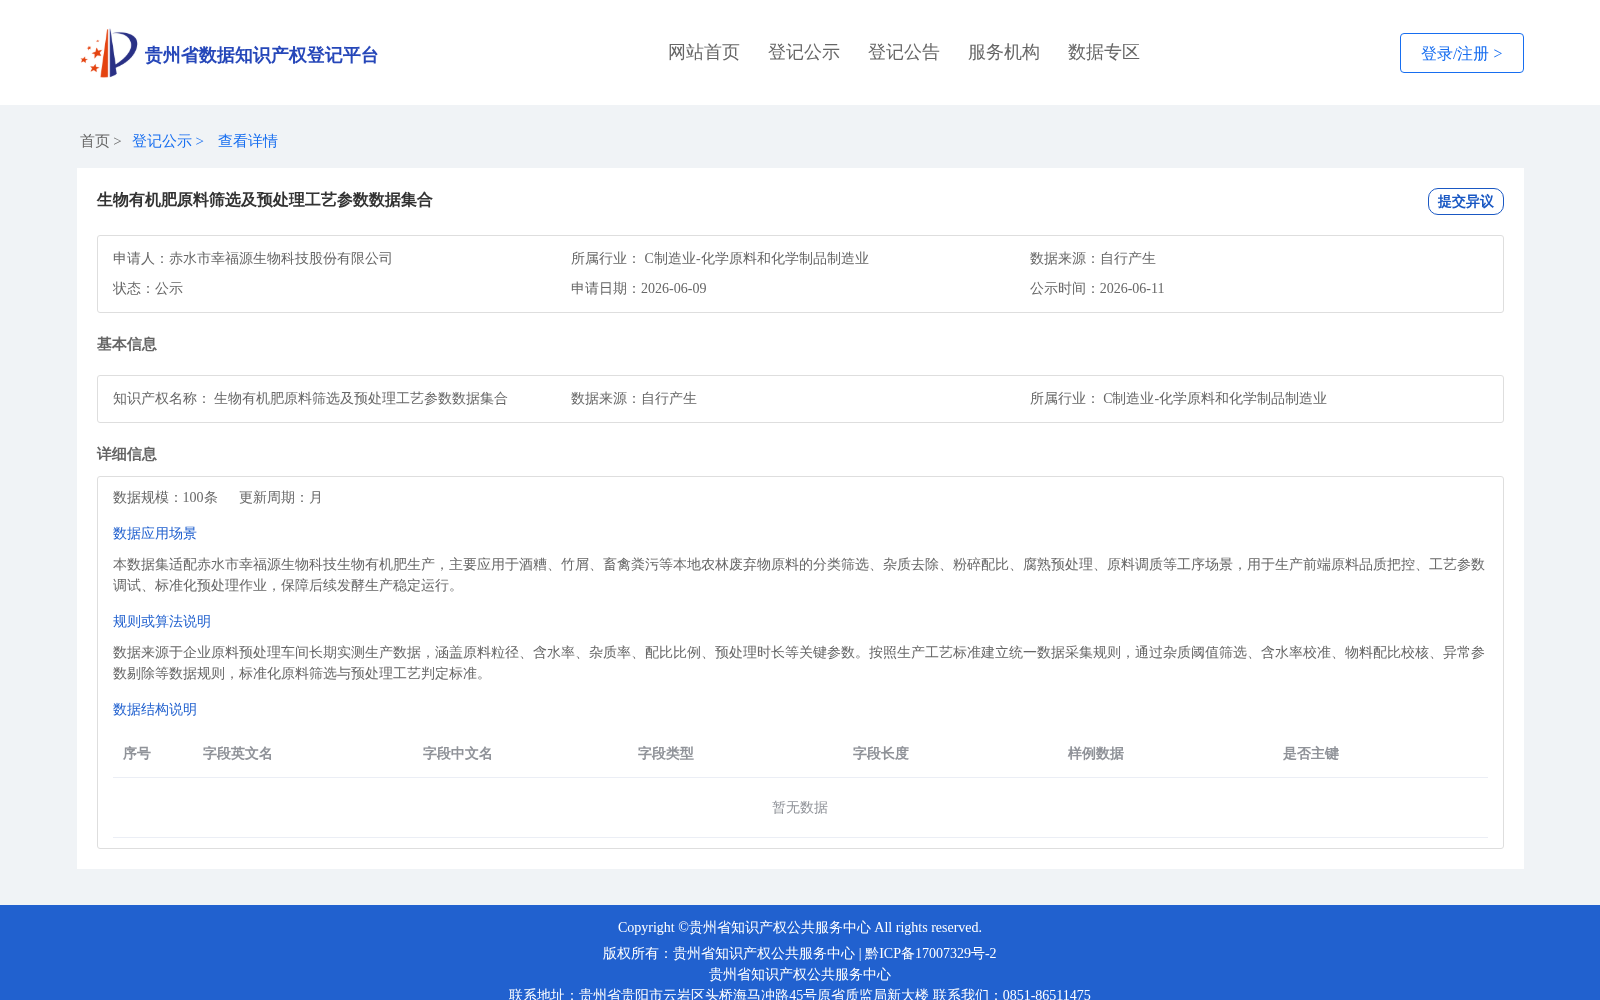Select 服务机构 in top navigation
1600x1000 pixels.
tap(1004, 52)
